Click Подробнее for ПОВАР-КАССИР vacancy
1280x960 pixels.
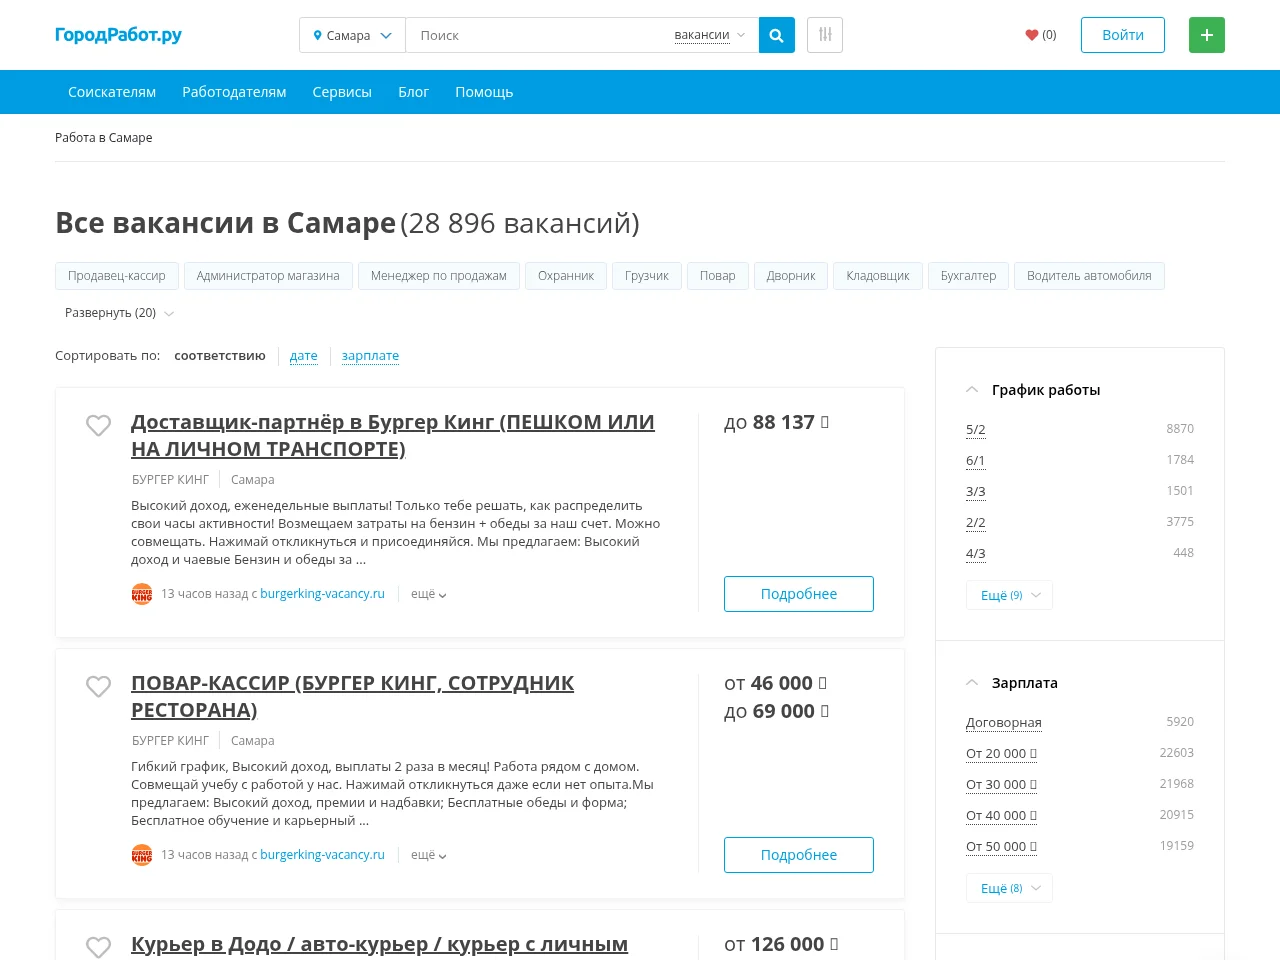point(799,855)
